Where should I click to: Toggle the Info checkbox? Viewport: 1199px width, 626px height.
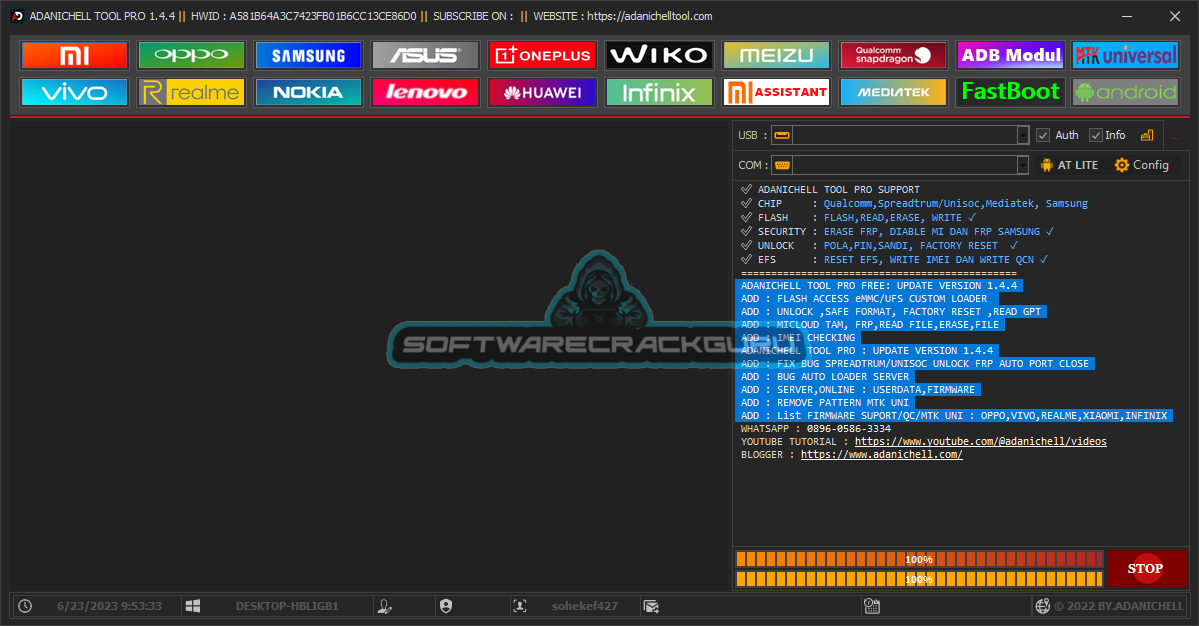click(1096, 135)
